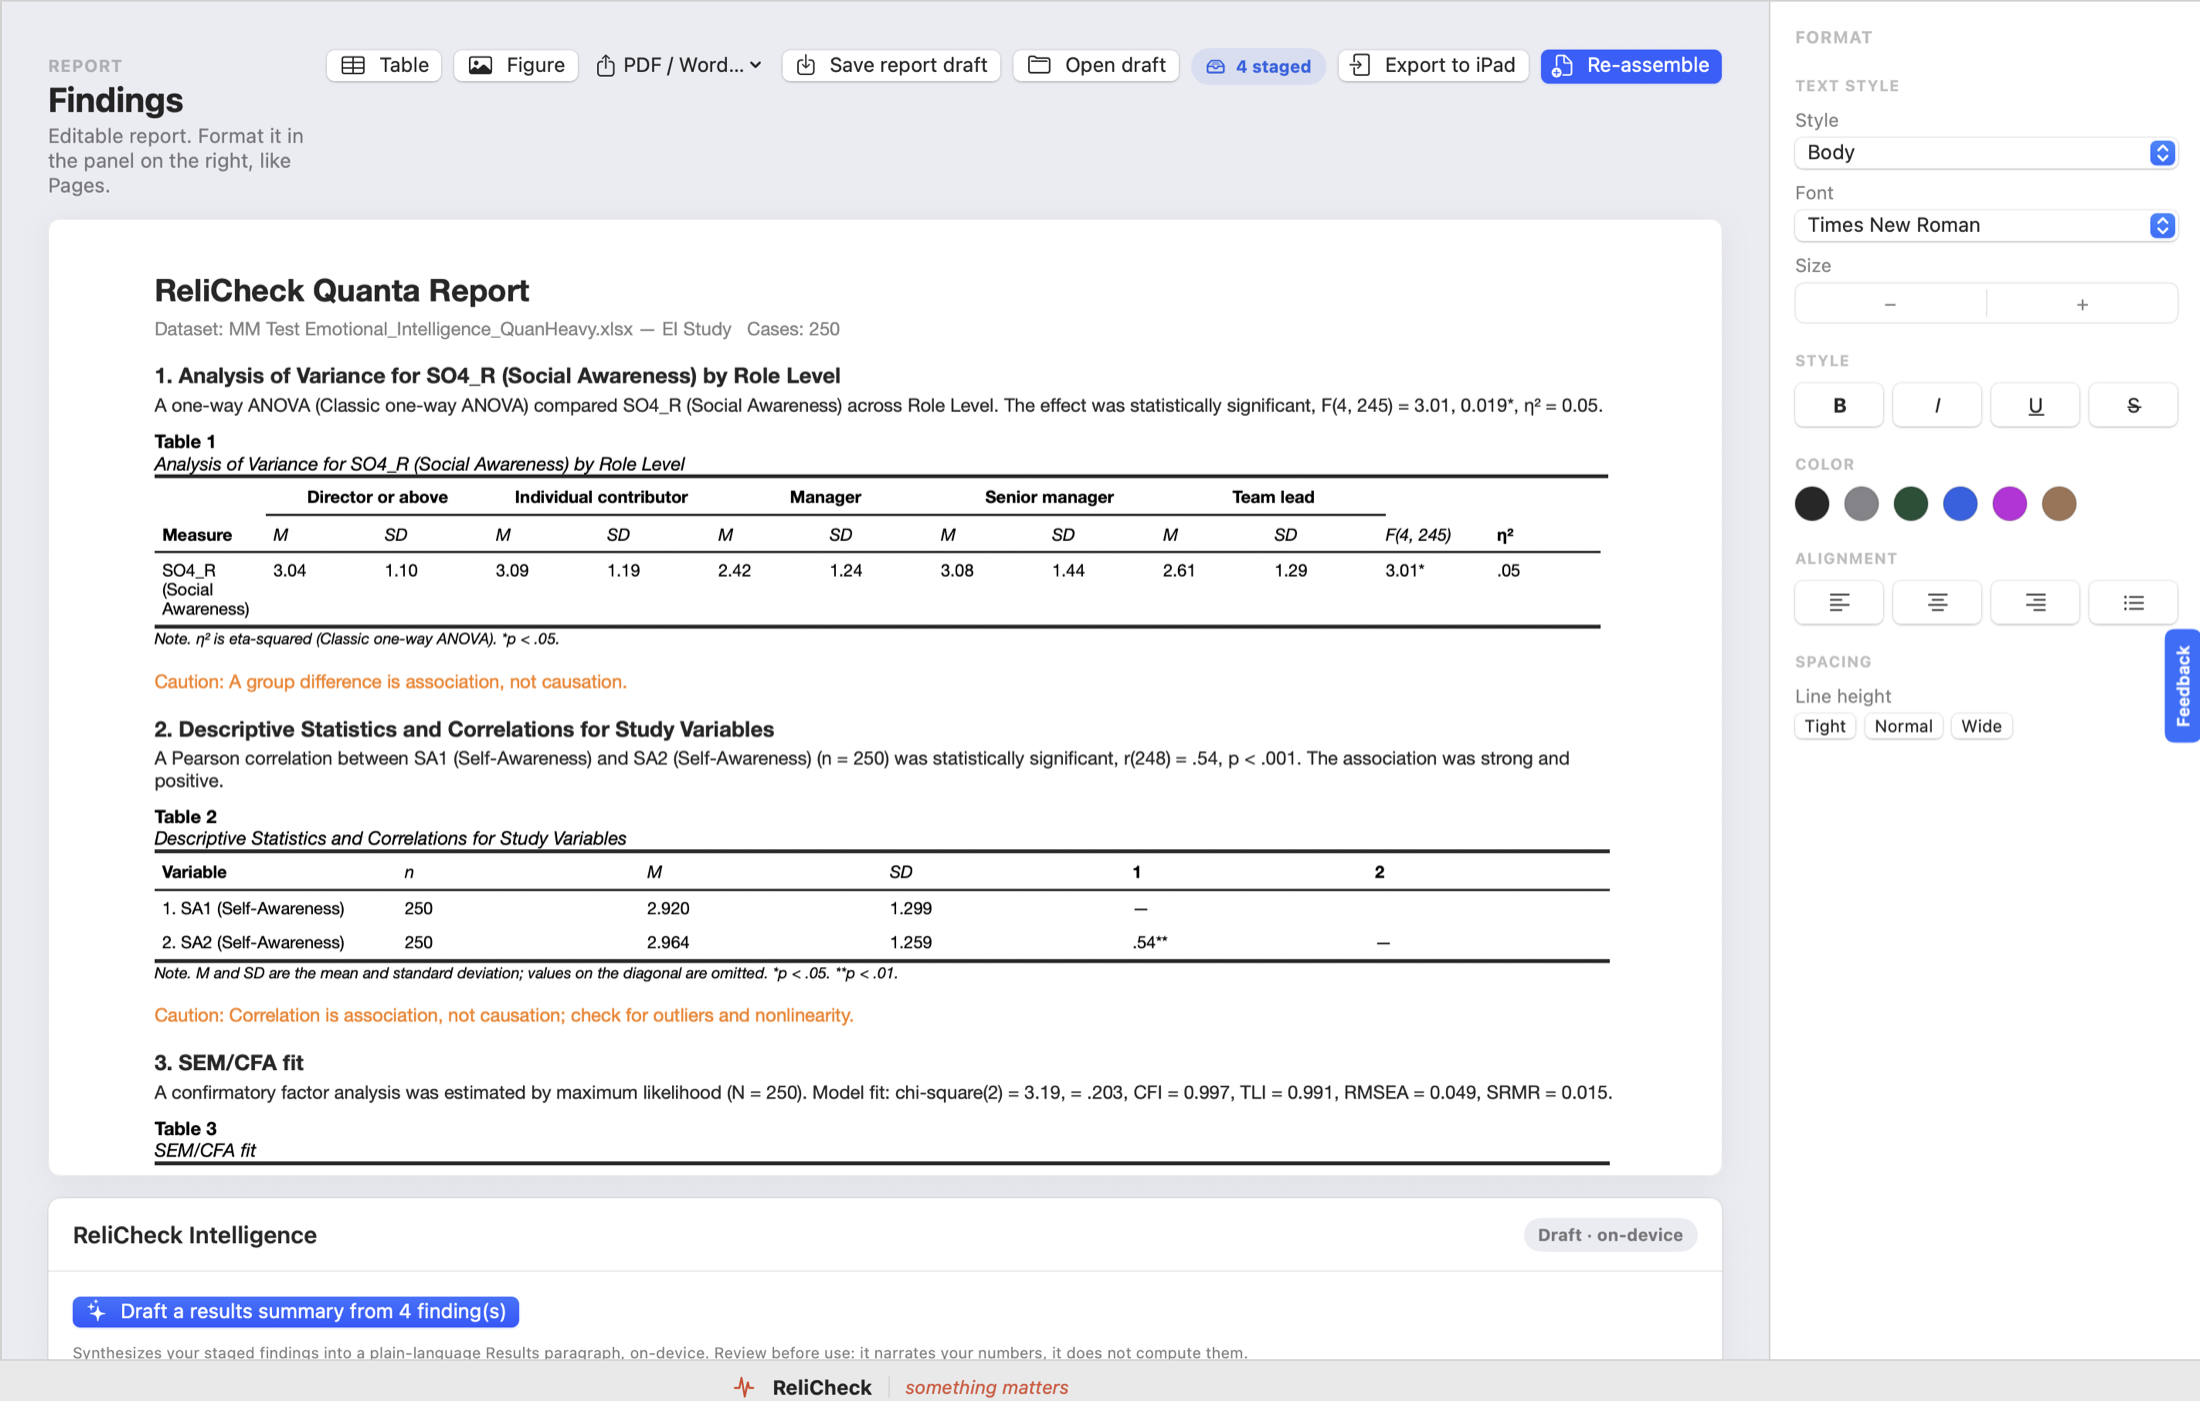The width and height of the screenshot is (2200, 1401).
Task: Align text center
Action: point(1937,602)
